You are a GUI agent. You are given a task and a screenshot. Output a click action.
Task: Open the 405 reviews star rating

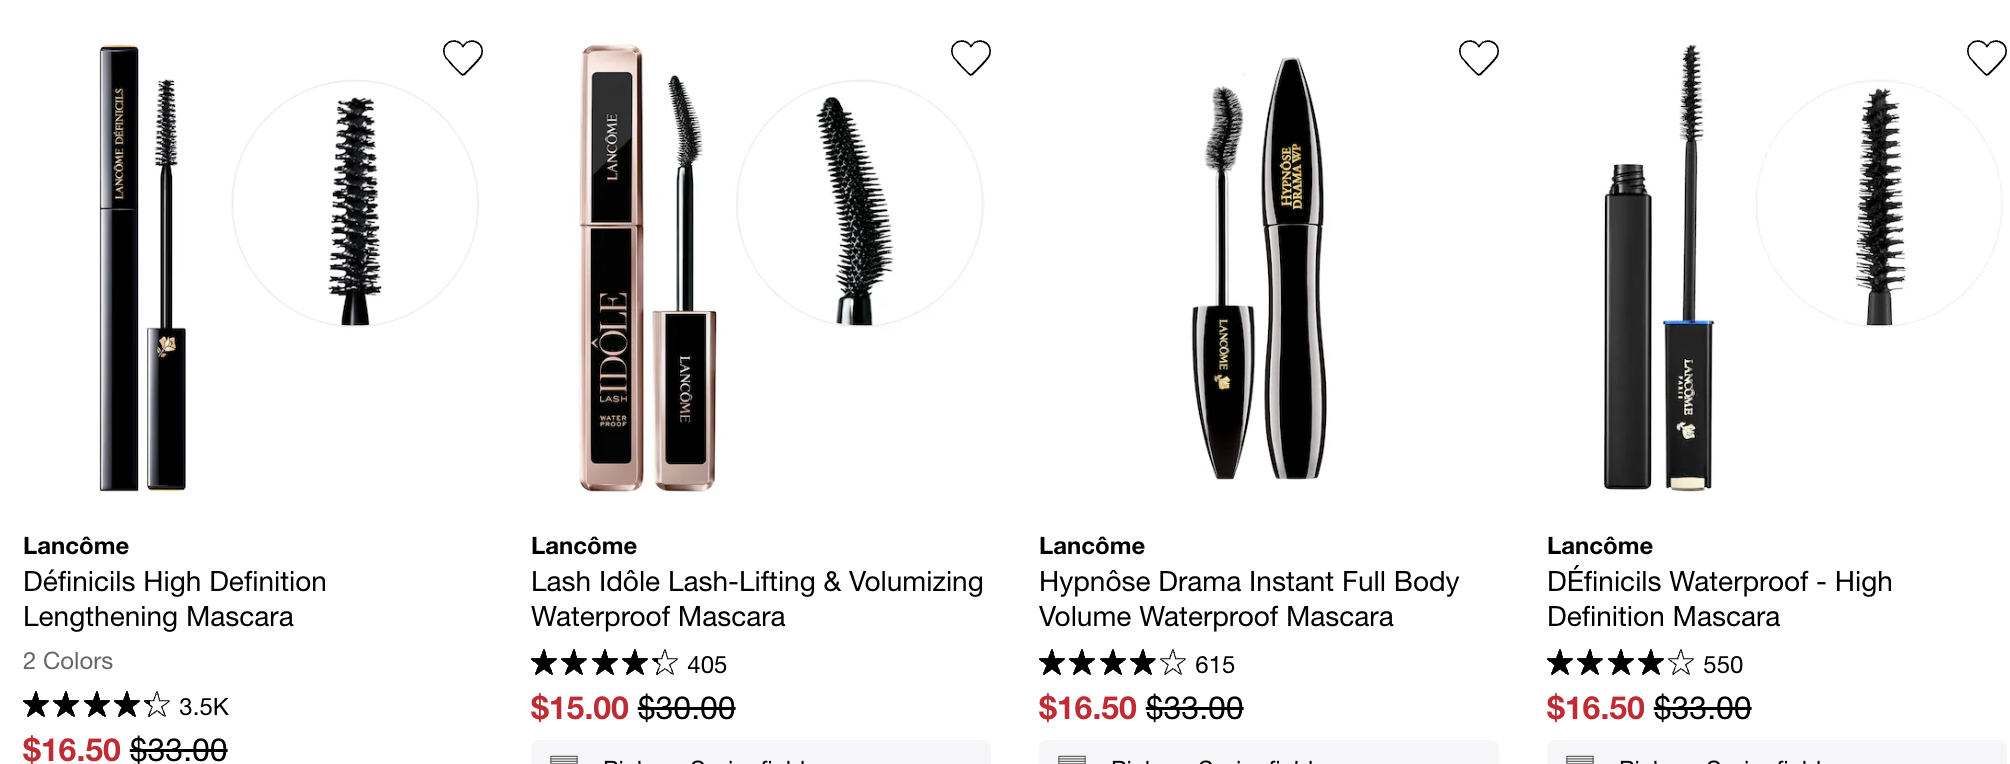[x=629, y=664]
